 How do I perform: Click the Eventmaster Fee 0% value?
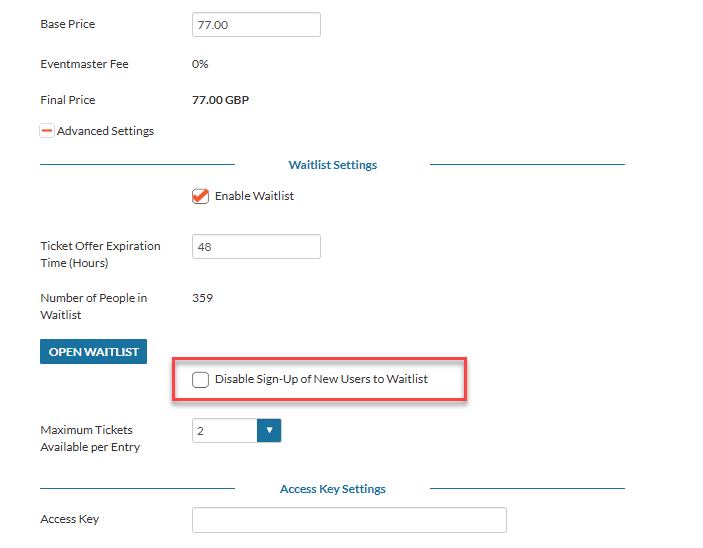(x=200, y=64)
